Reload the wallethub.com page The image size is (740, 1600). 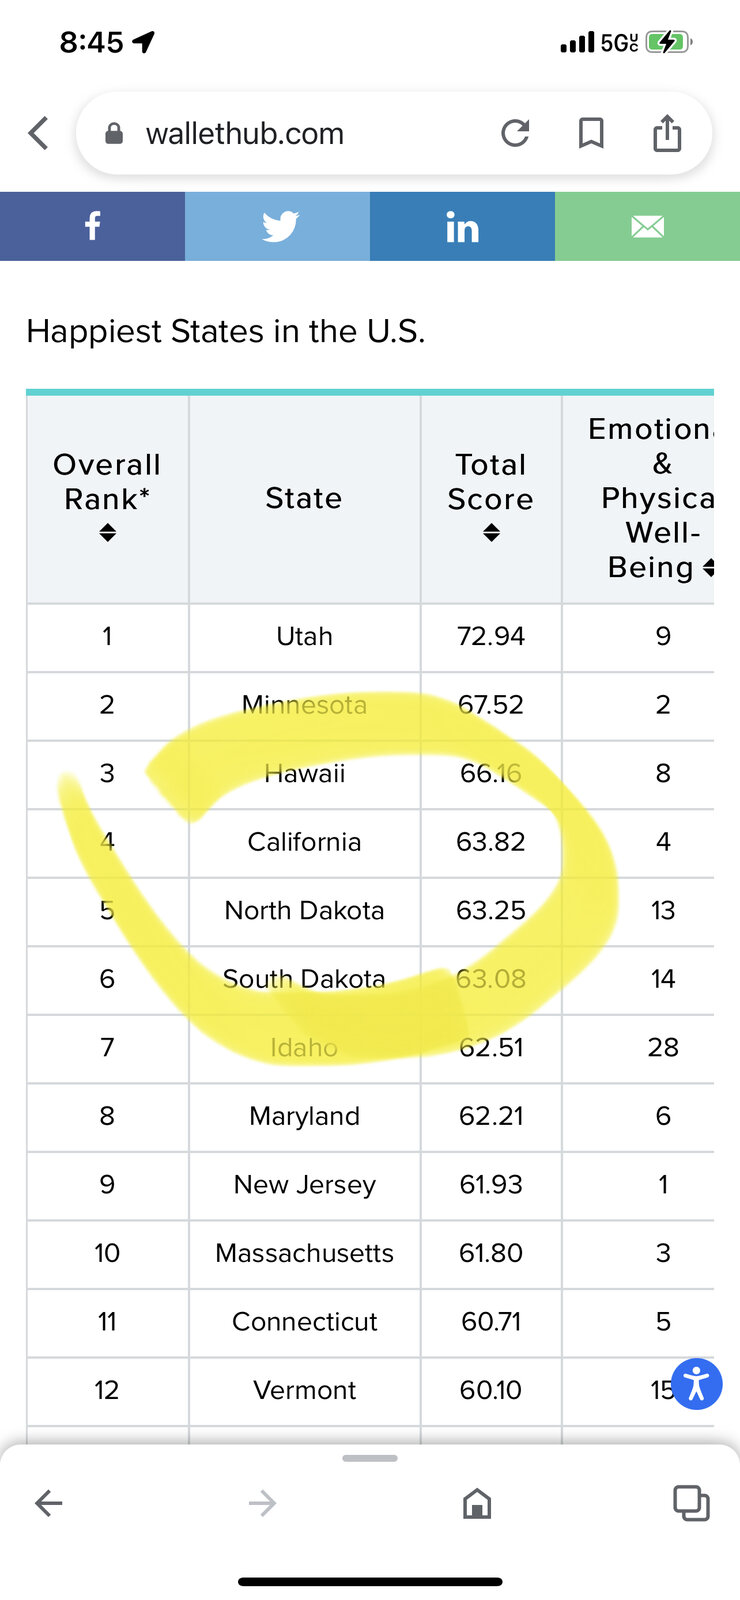pos(515,133)
